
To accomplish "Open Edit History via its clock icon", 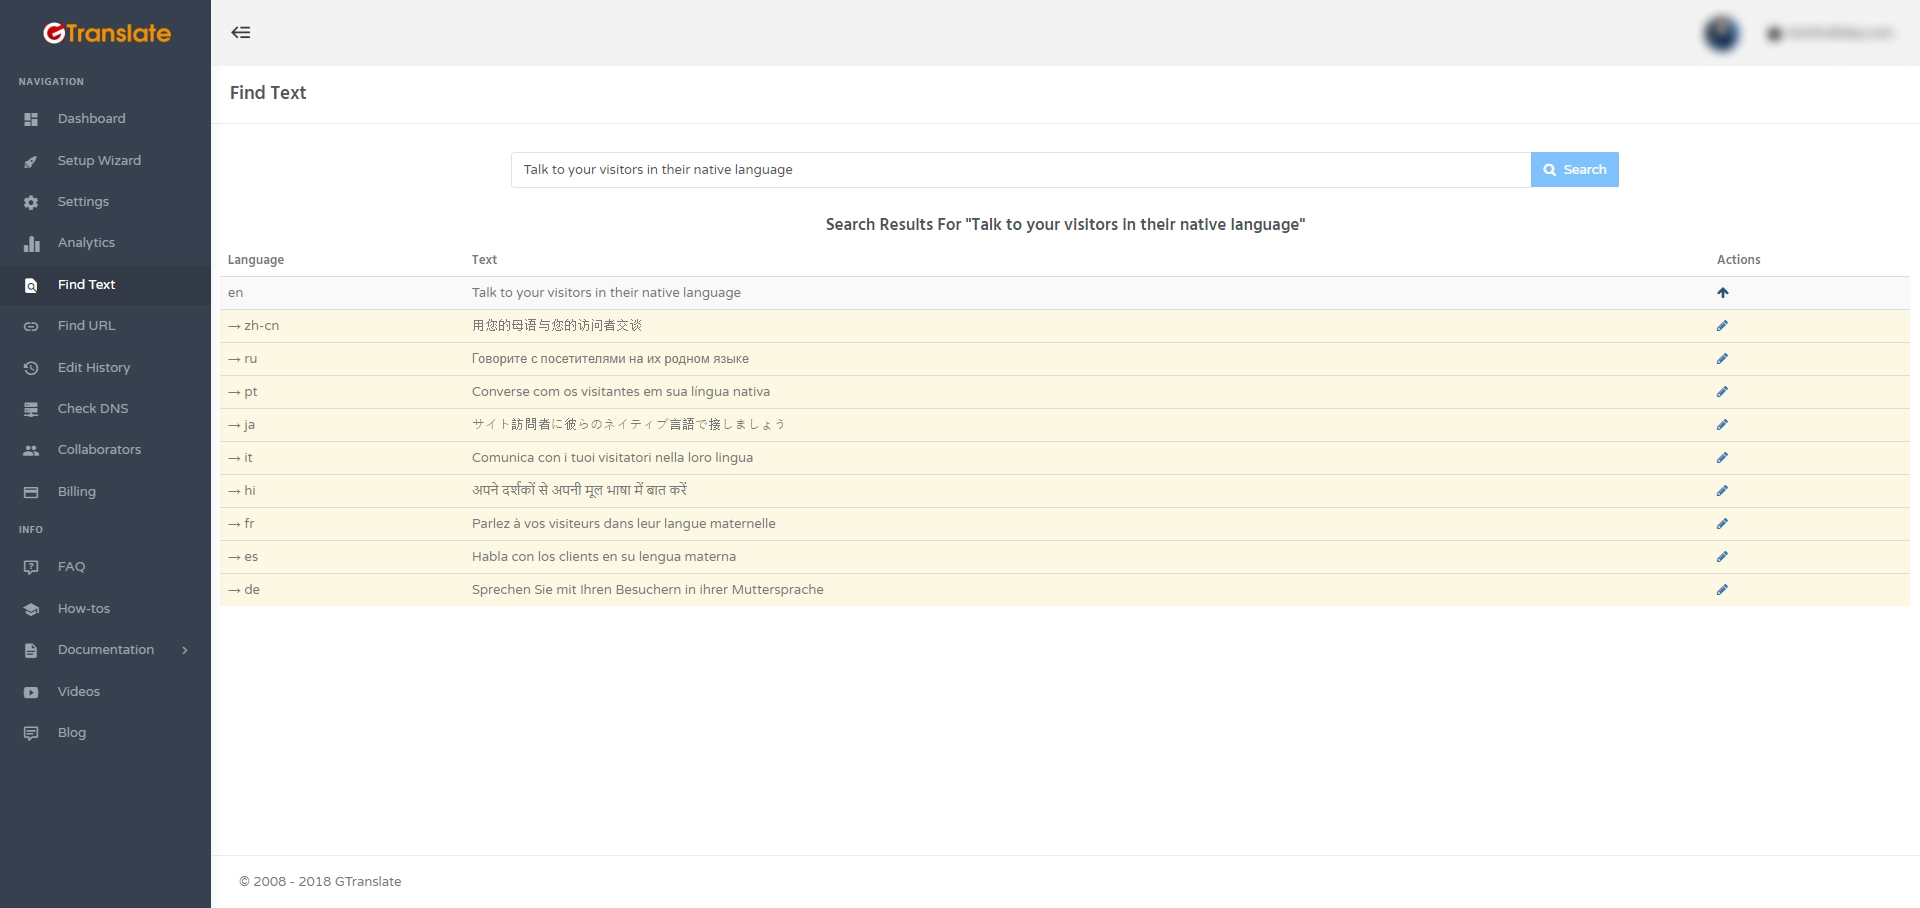I will [31, 367].
